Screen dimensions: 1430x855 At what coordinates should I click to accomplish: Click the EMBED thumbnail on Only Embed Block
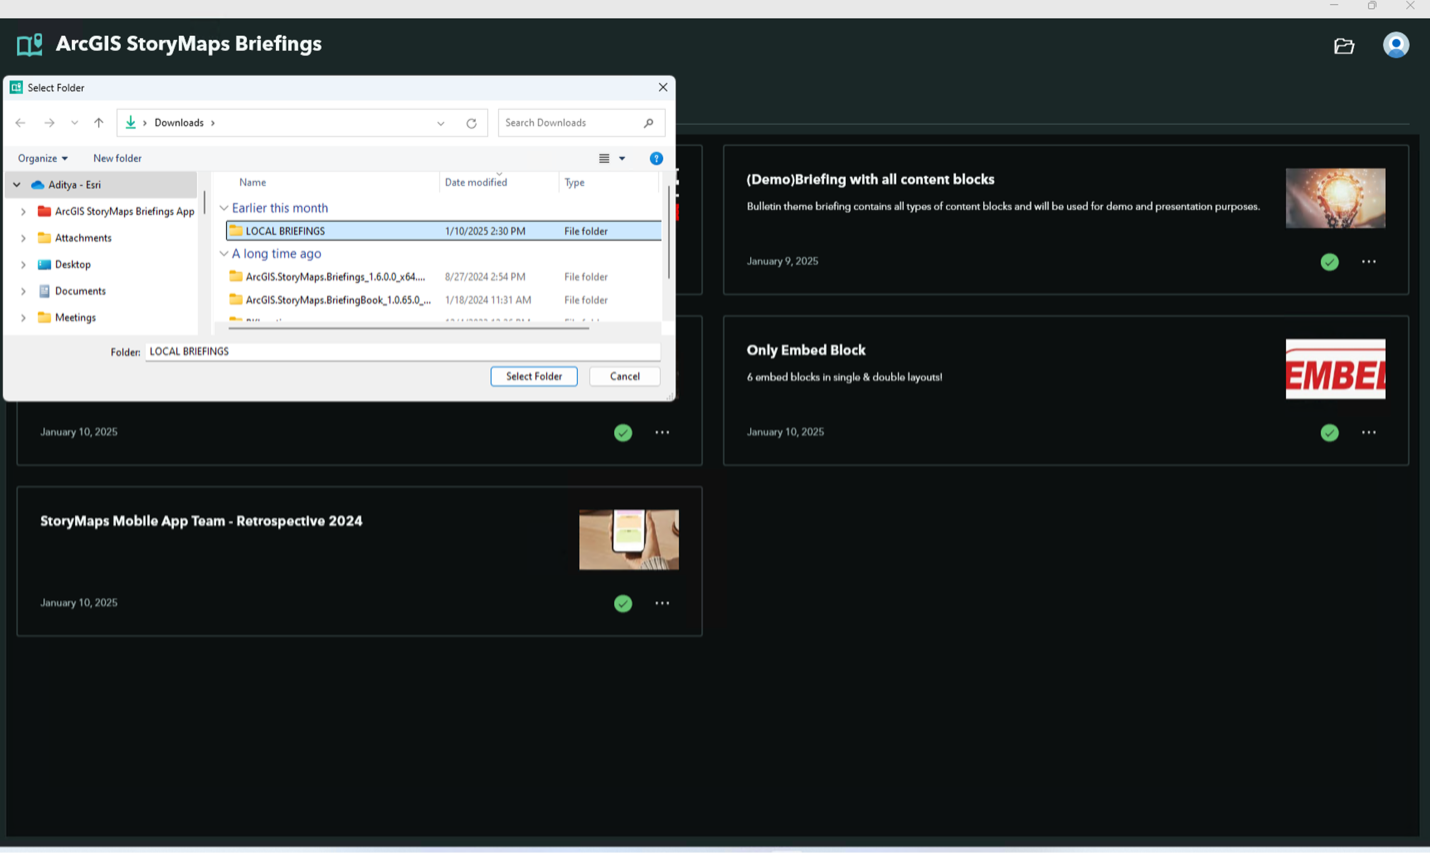(1335, 369)
